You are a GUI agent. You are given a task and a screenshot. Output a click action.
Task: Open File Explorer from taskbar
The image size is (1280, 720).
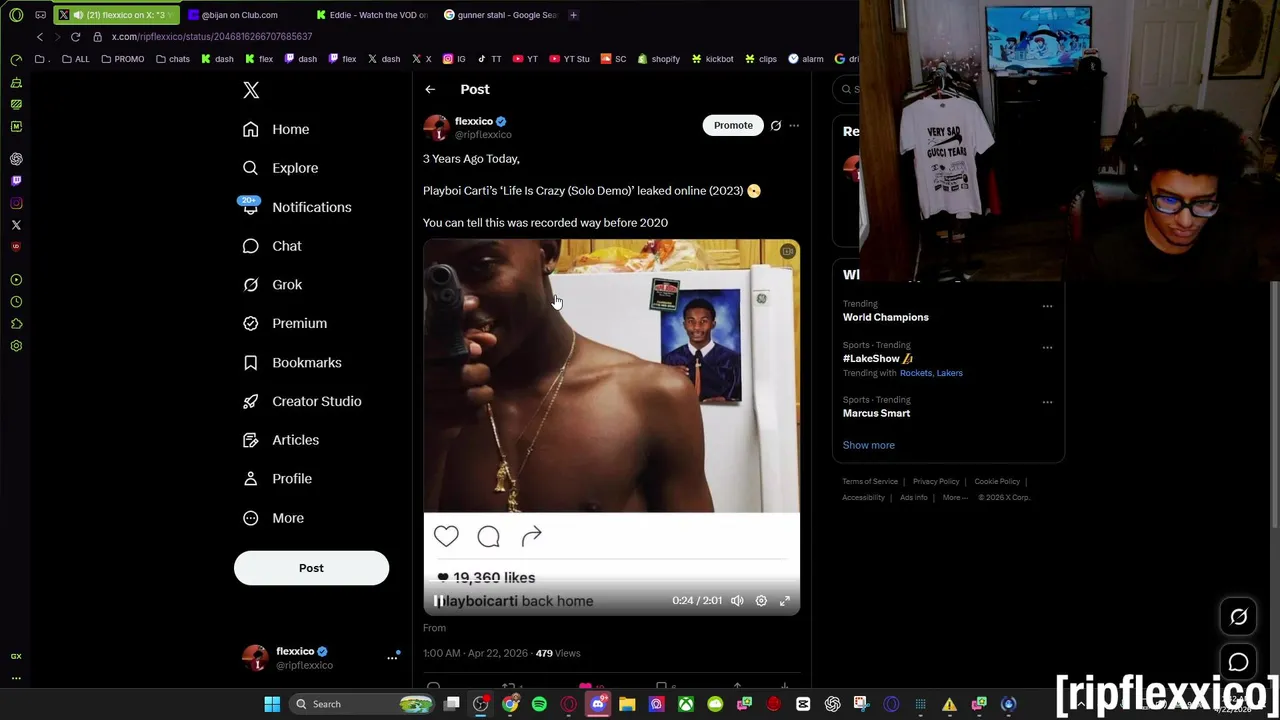click(x=627, y=704)
